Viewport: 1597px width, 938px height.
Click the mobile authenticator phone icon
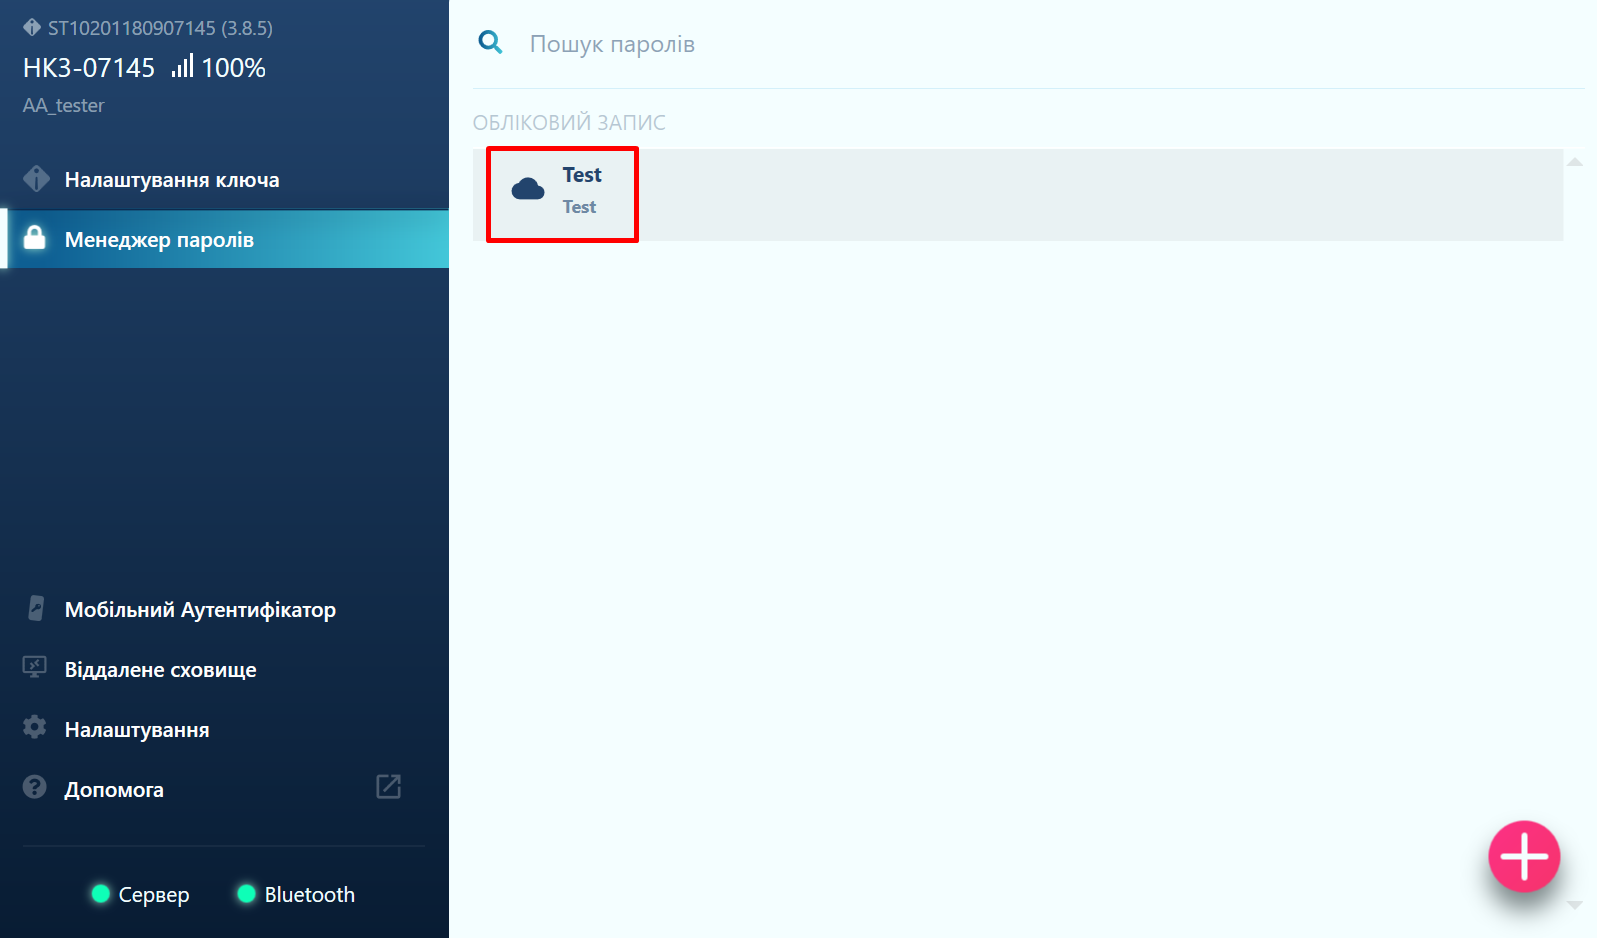click(x=36, y=608)
